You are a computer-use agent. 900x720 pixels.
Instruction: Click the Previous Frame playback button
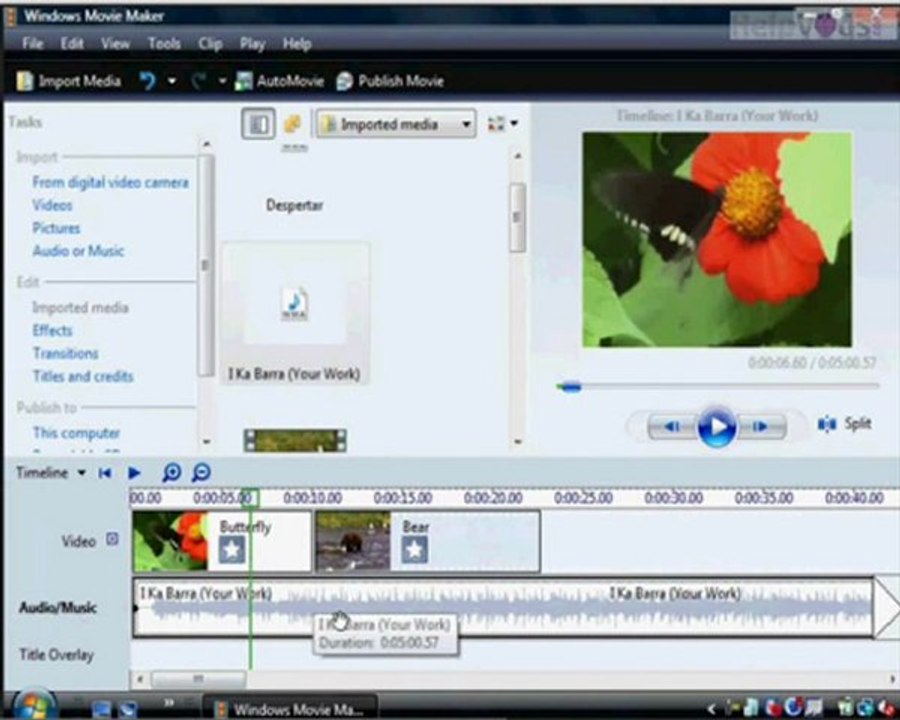pyautogui.click(x=673, y=426)
